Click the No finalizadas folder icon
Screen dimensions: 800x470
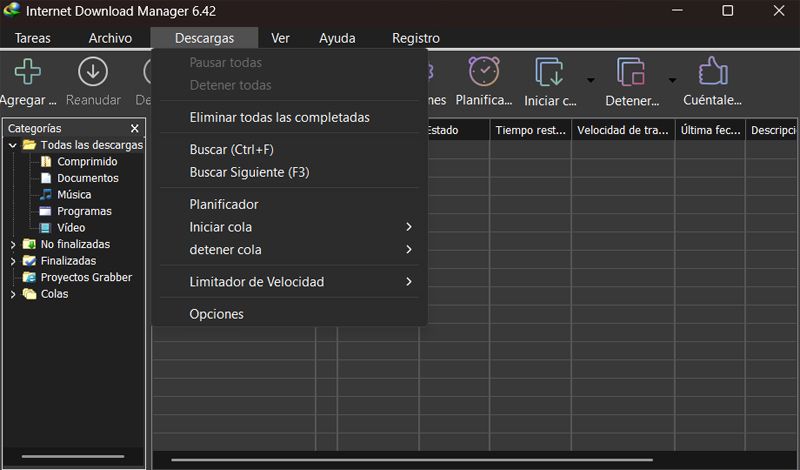[x=30, y=244]
